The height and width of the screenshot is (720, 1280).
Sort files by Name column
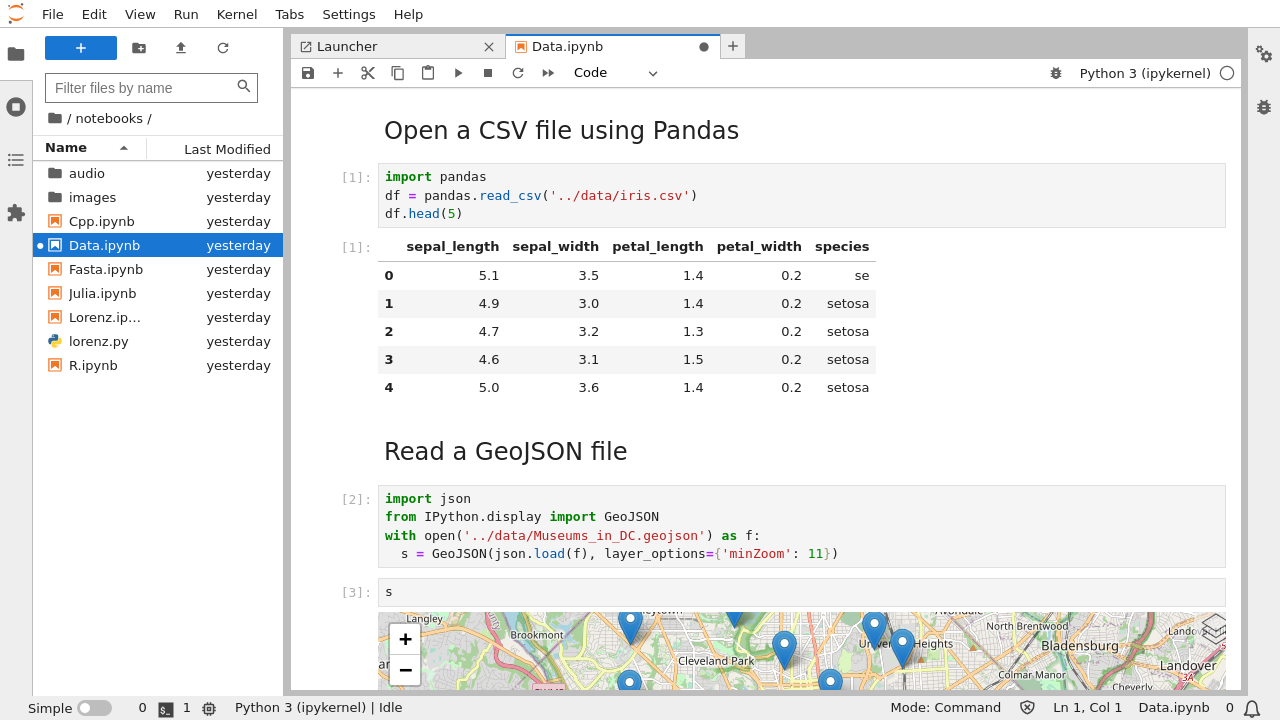tap(89, 148)
